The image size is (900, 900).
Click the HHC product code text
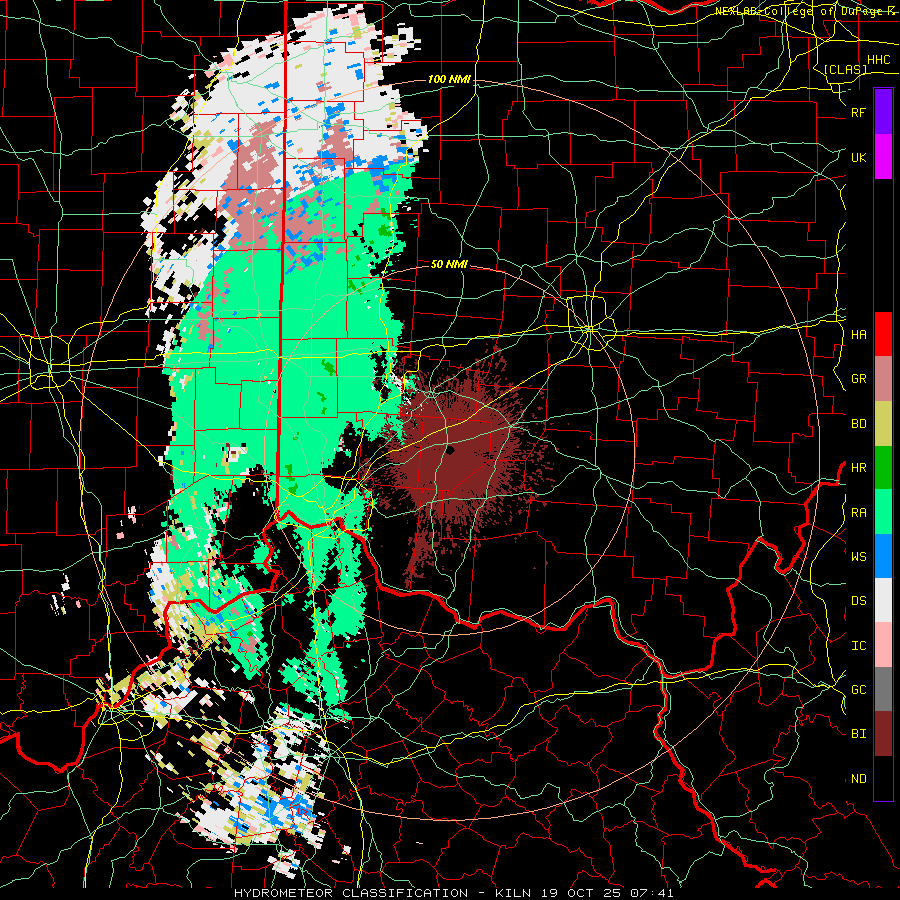[878, 60]
